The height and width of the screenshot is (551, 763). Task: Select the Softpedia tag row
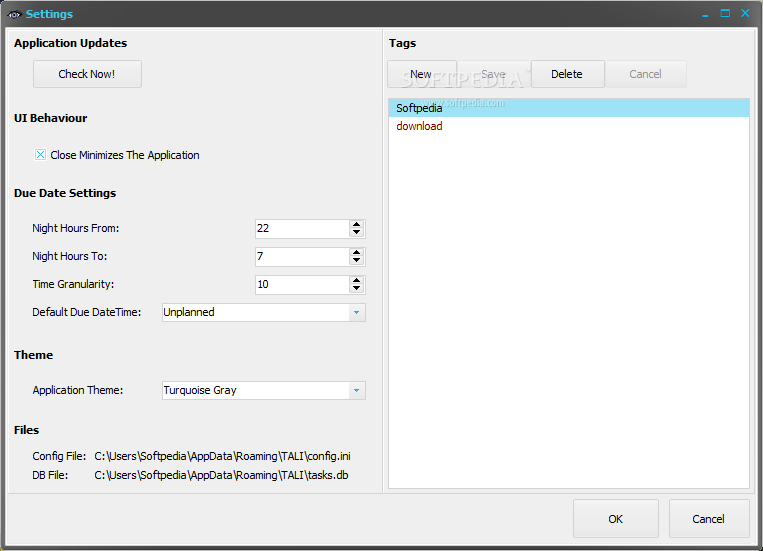[568, 108]
